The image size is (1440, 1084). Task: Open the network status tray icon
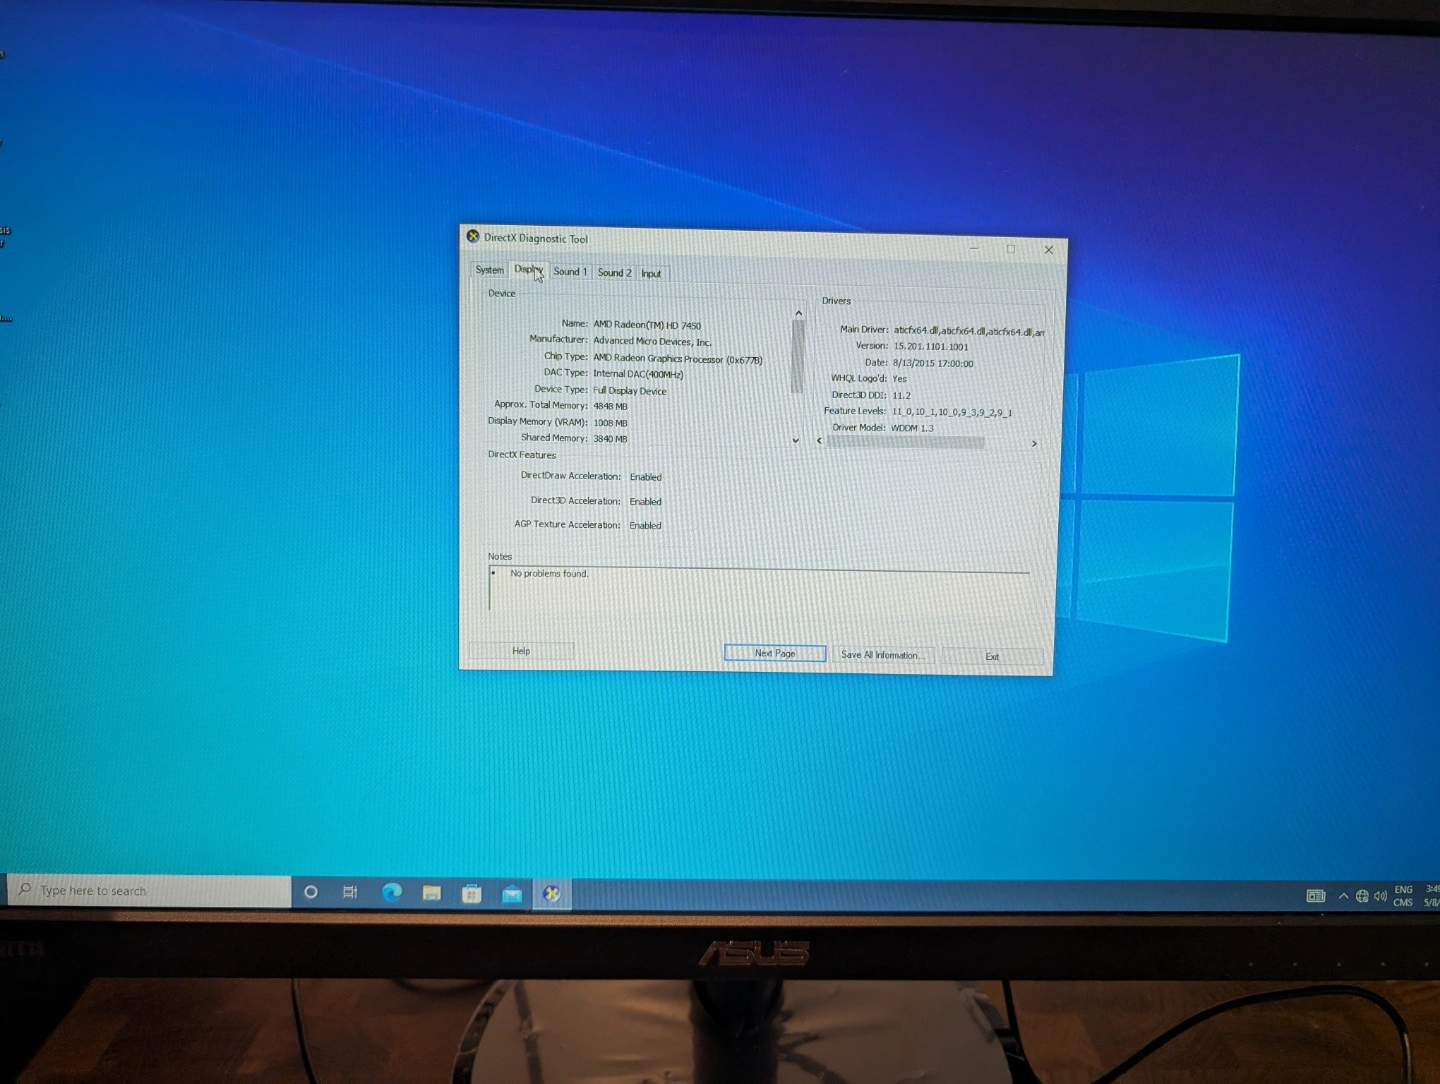point(1362,896)
